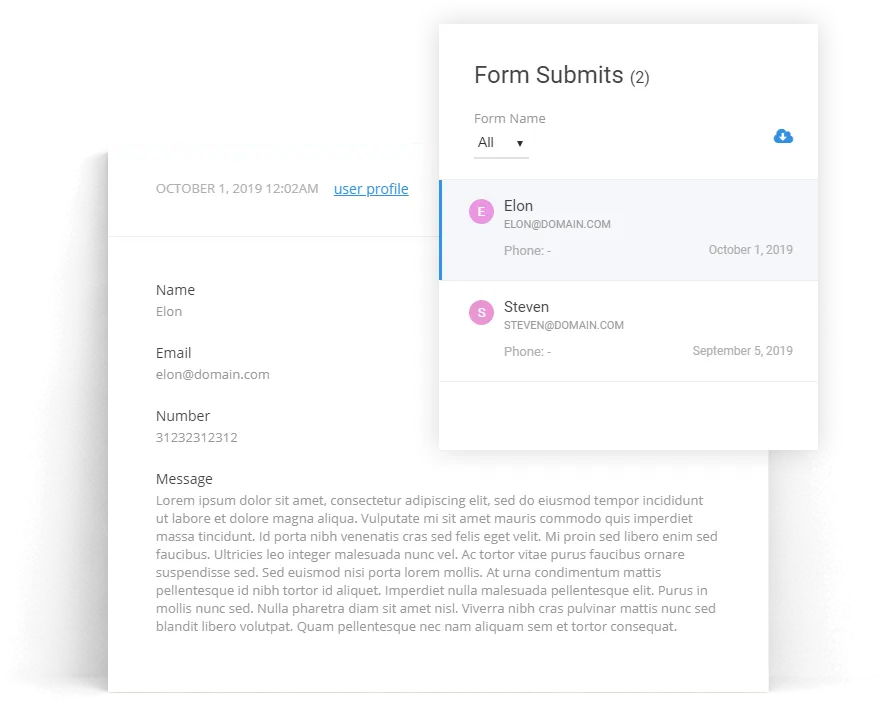This screenshot has height=701, width=880.
Task: Click the Form Submits heading
Action: (562, 75)
